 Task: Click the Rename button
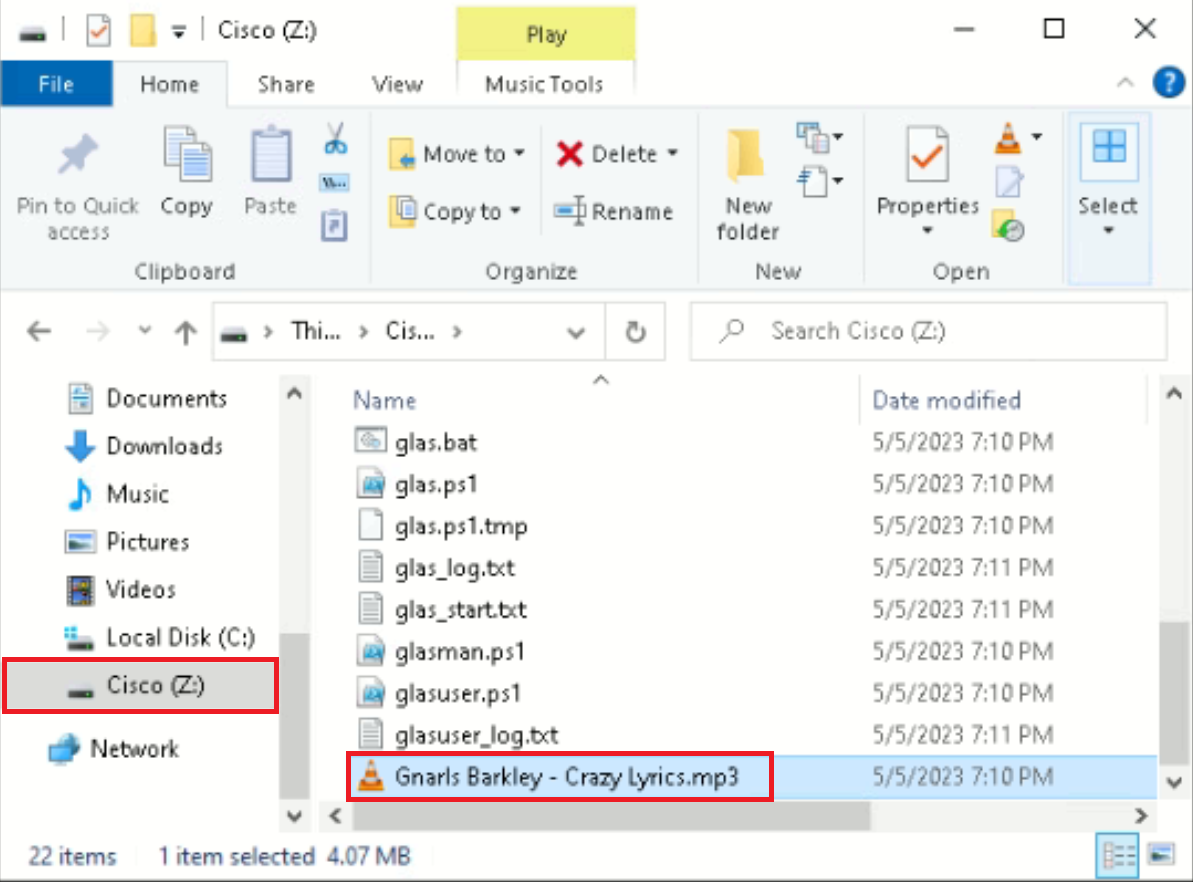pos(614,211)
